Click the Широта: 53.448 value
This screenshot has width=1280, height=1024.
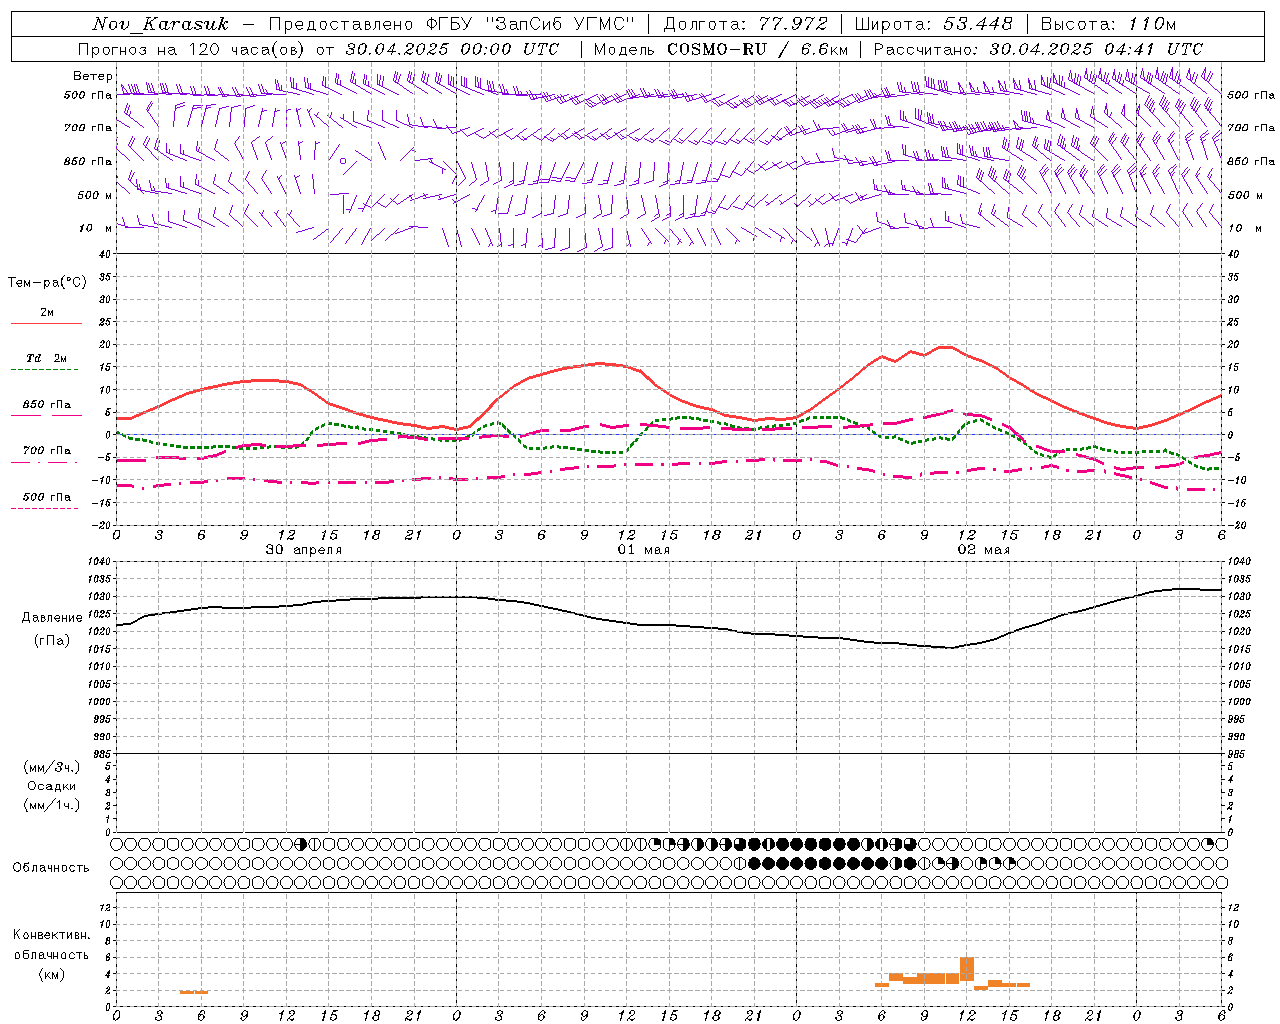[x=933, y=24]
